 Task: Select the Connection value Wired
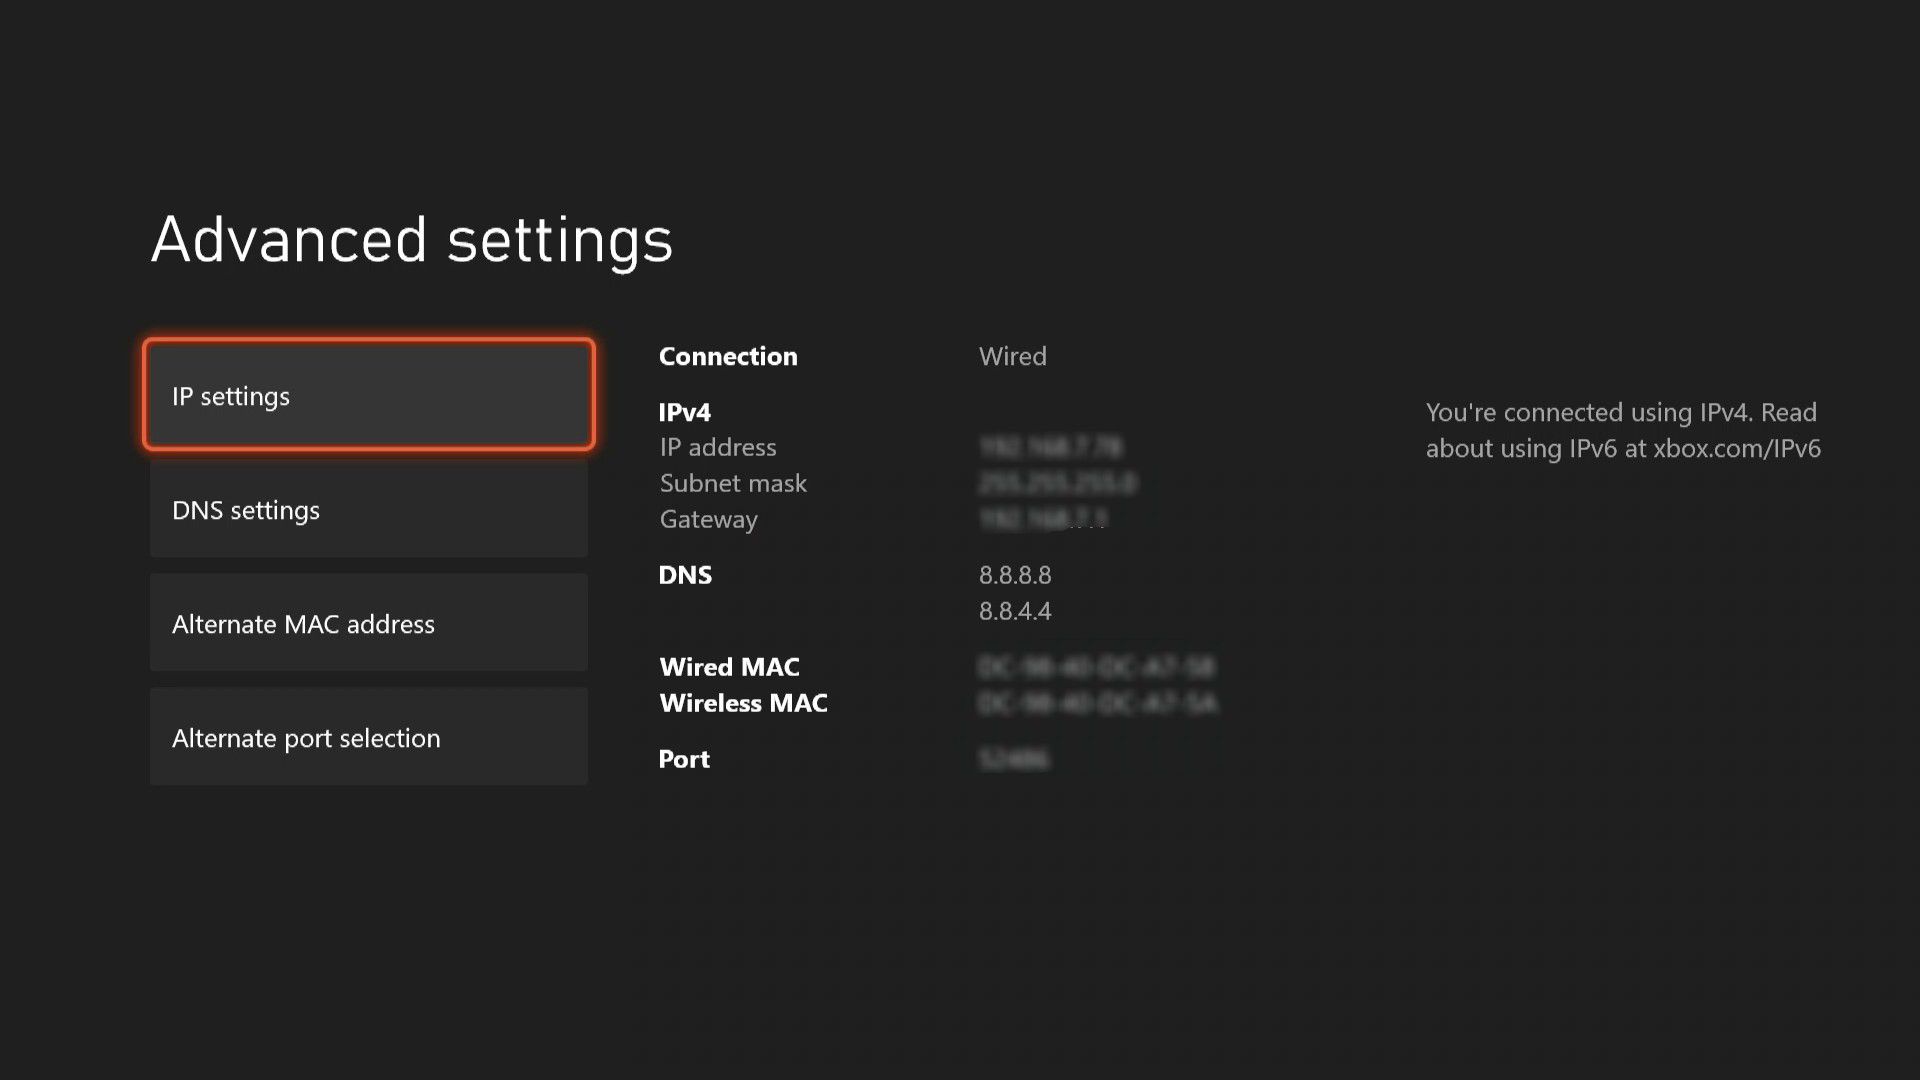(x=1012, y=356)
